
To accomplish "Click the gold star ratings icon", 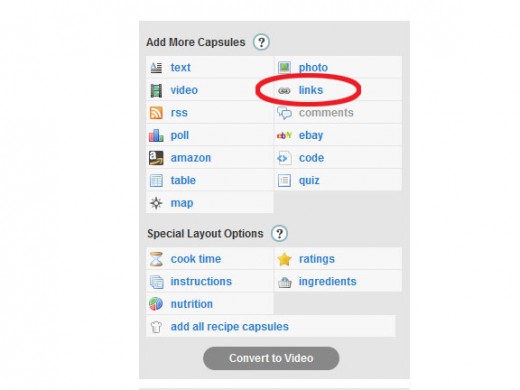I will point(284,259).
